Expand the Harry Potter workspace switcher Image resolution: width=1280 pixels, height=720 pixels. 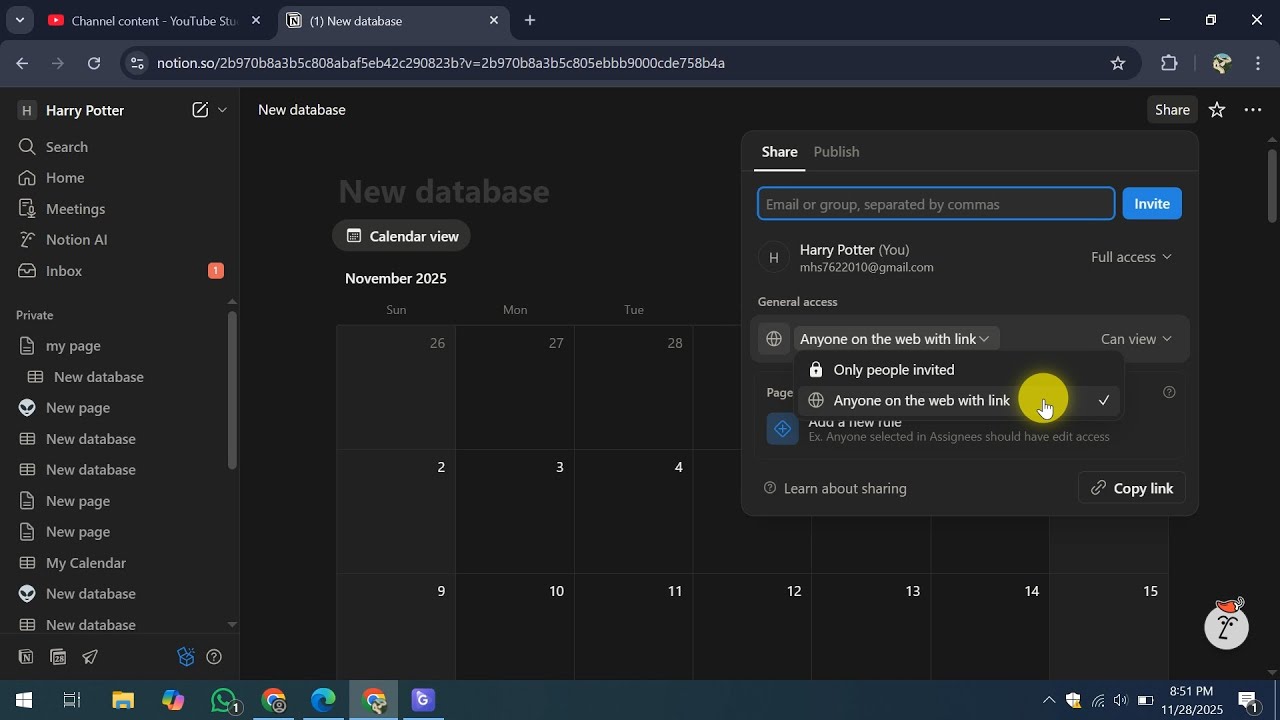pos(85,110)
